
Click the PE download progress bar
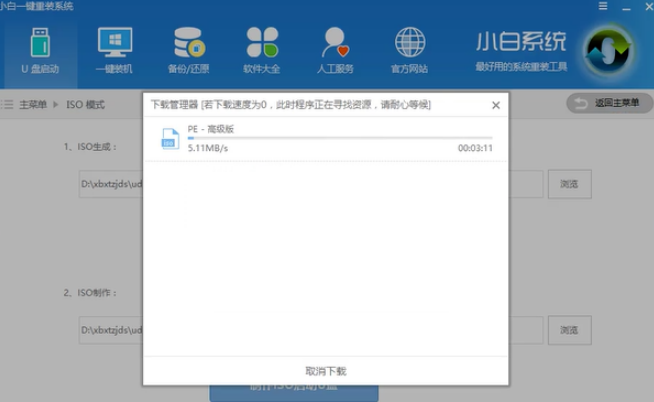click(339, 138)
